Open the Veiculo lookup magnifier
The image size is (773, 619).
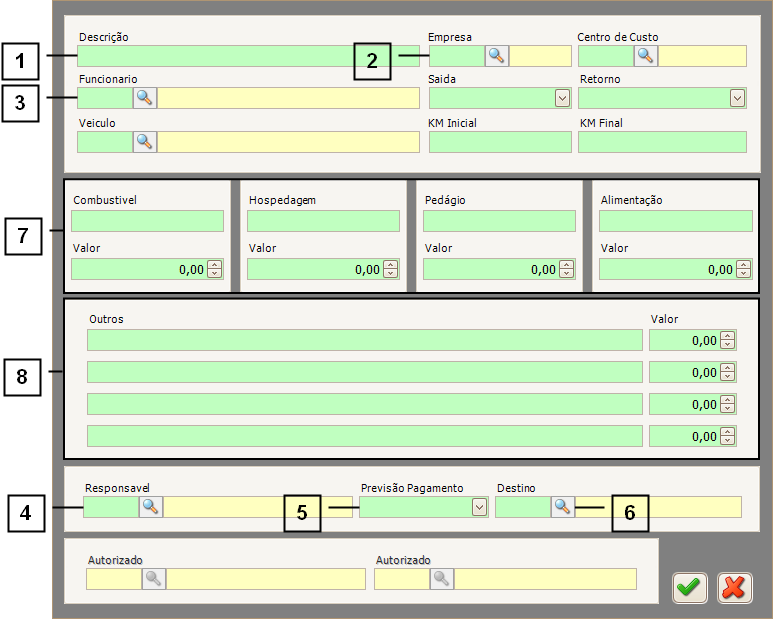point(146,142)
